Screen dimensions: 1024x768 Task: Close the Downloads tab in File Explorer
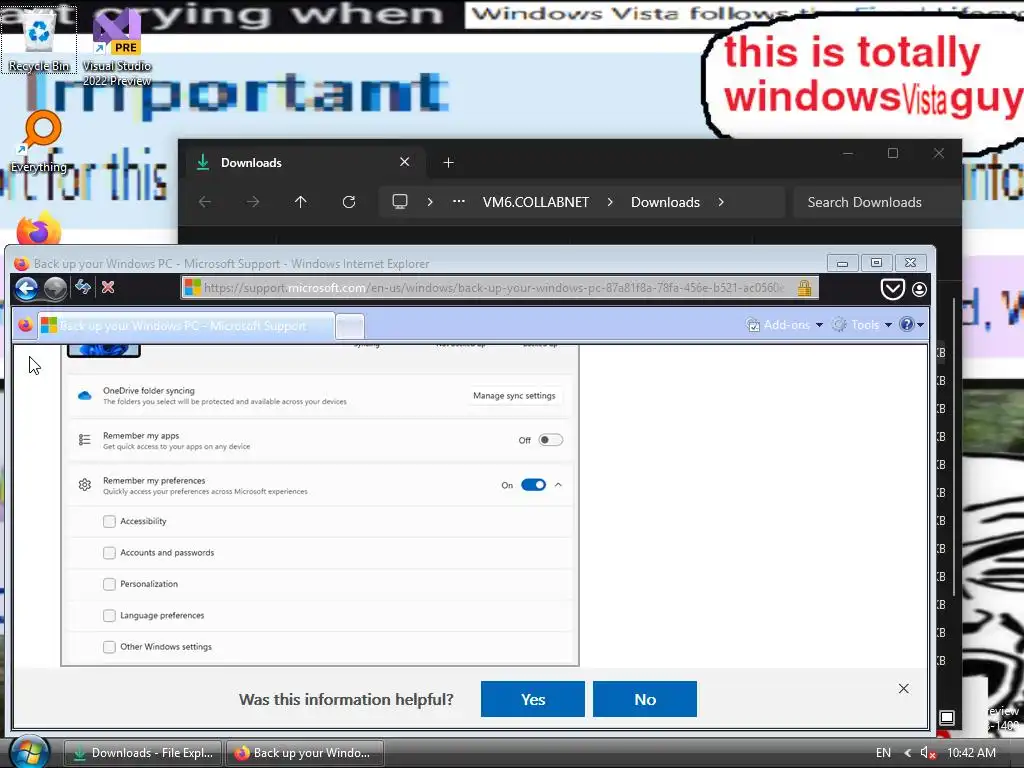point(405,162)
